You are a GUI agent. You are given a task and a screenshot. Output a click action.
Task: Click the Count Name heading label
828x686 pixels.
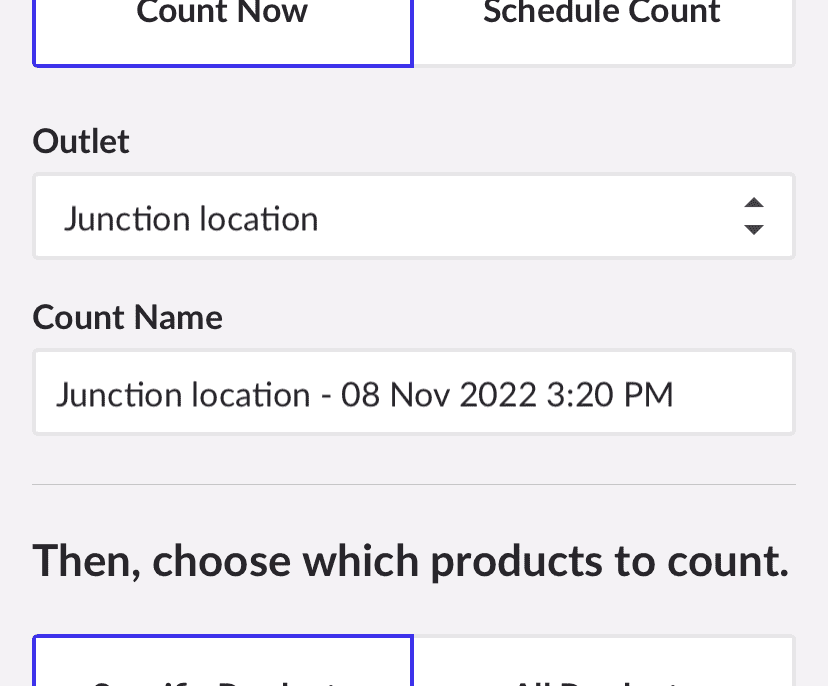(127, 317)
